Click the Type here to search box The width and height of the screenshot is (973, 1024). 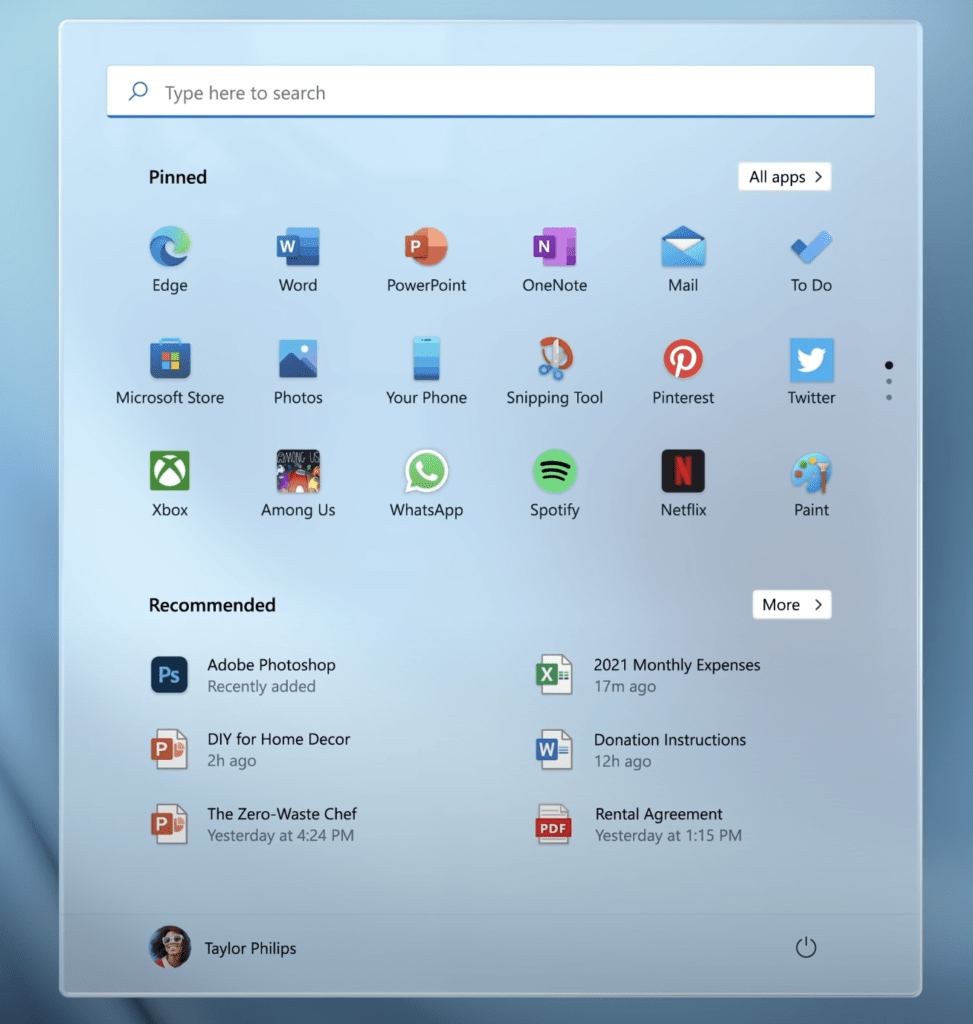(491, 92)
